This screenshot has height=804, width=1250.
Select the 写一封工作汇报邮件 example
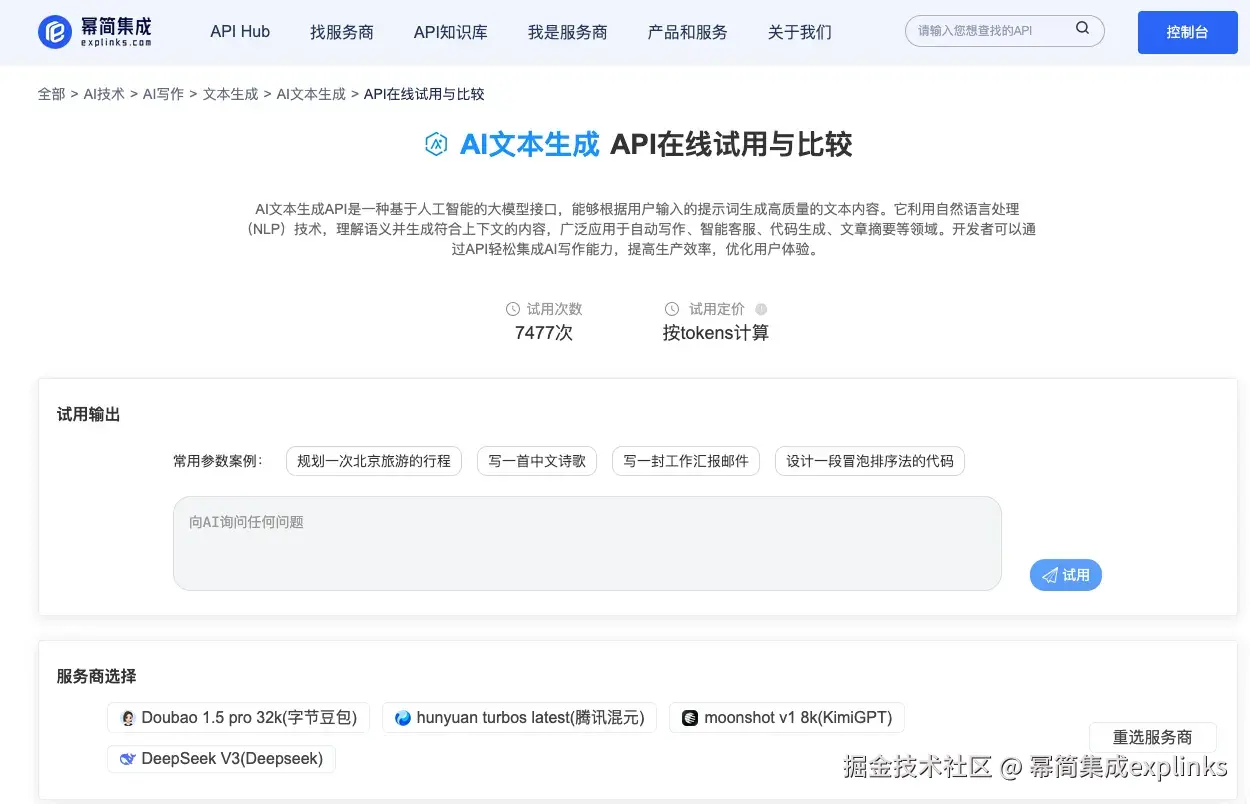(686, 461)
